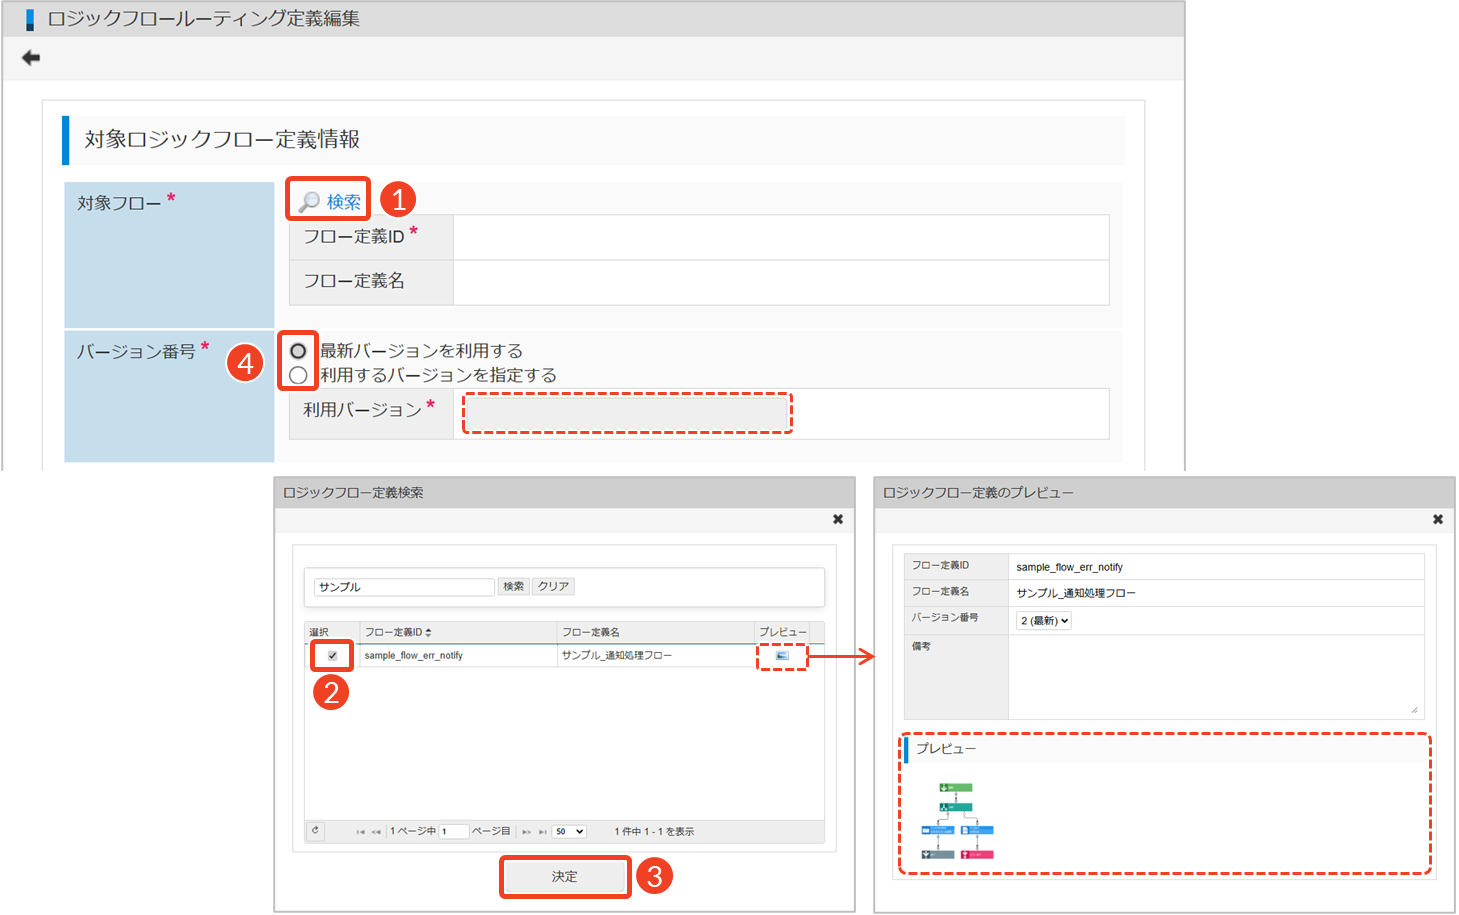Sort by フロー定義ID column header
1459x915 pixels.
click(x=398, y=632)
